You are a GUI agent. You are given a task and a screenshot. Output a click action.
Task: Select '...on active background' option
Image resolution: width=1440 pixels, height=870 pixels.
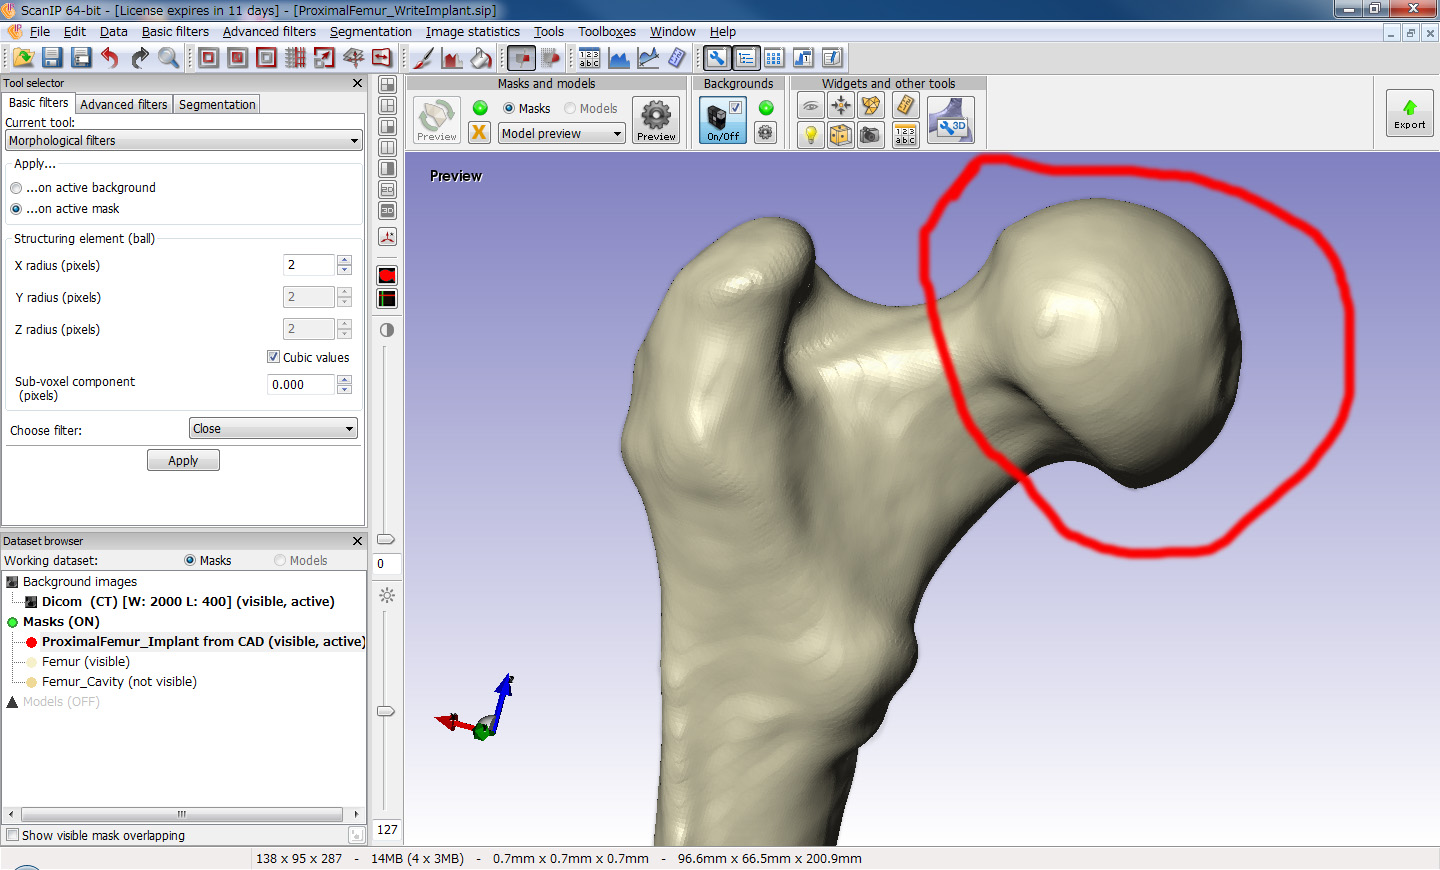tap(82, 188)
